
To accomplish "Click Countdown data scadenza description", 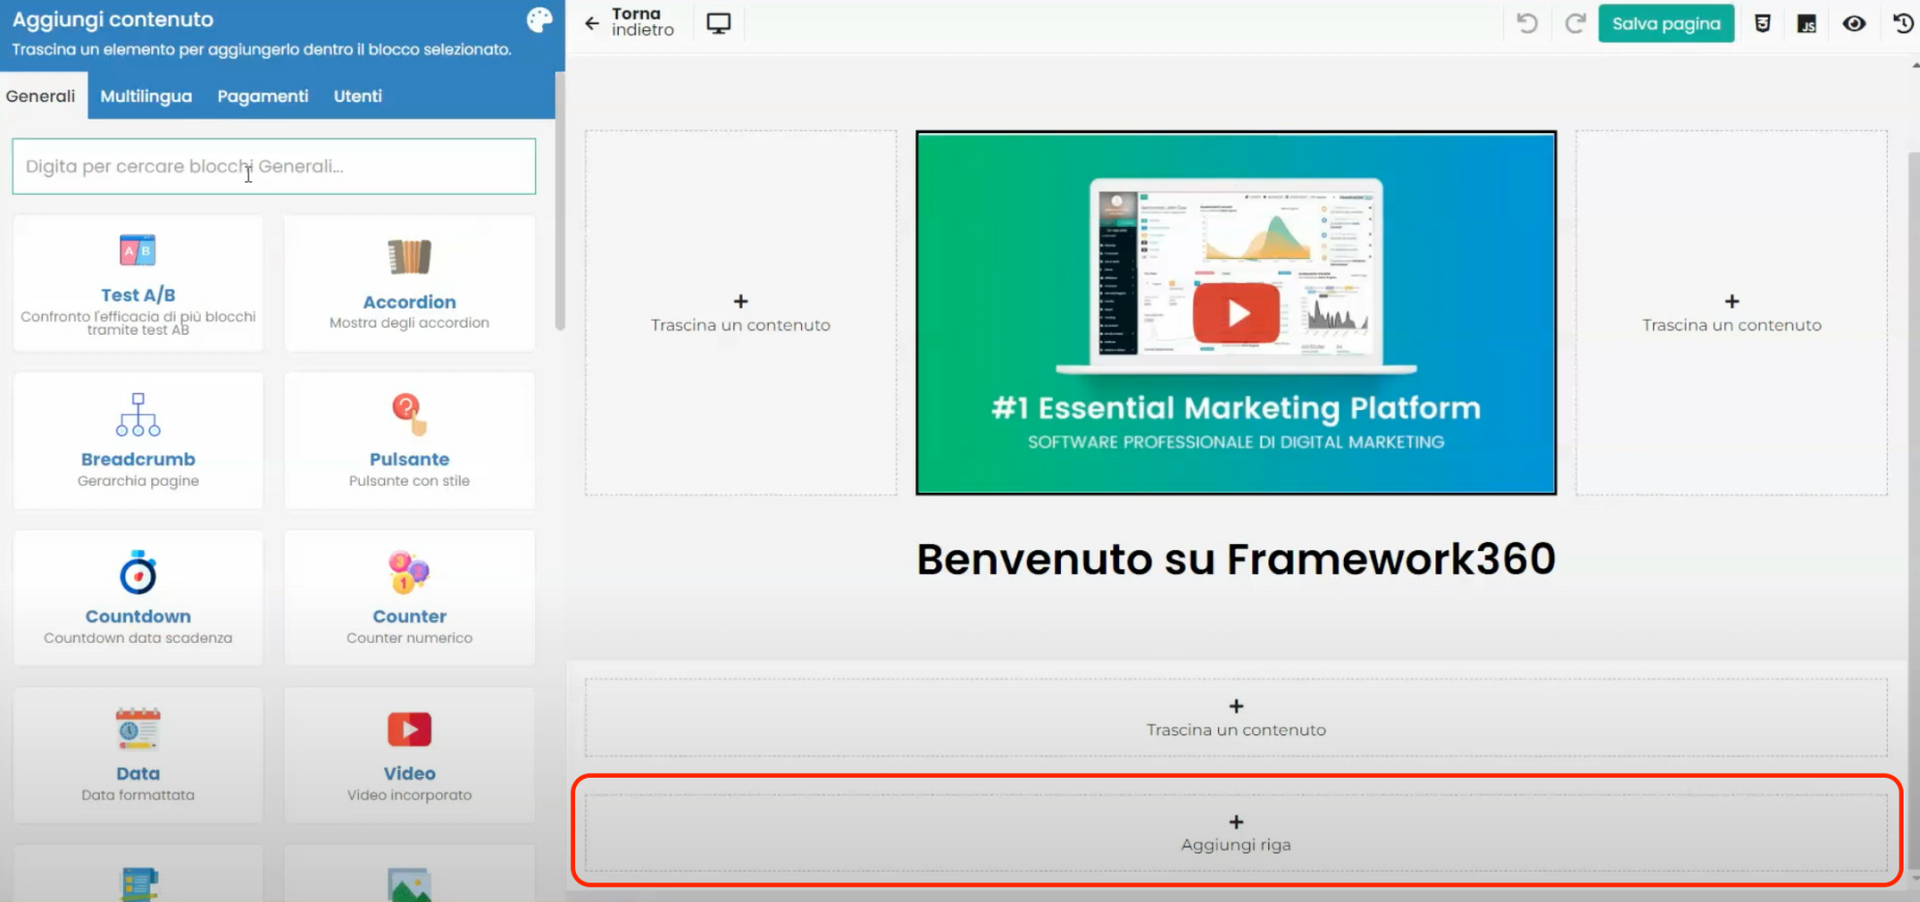I will (138, 638).
